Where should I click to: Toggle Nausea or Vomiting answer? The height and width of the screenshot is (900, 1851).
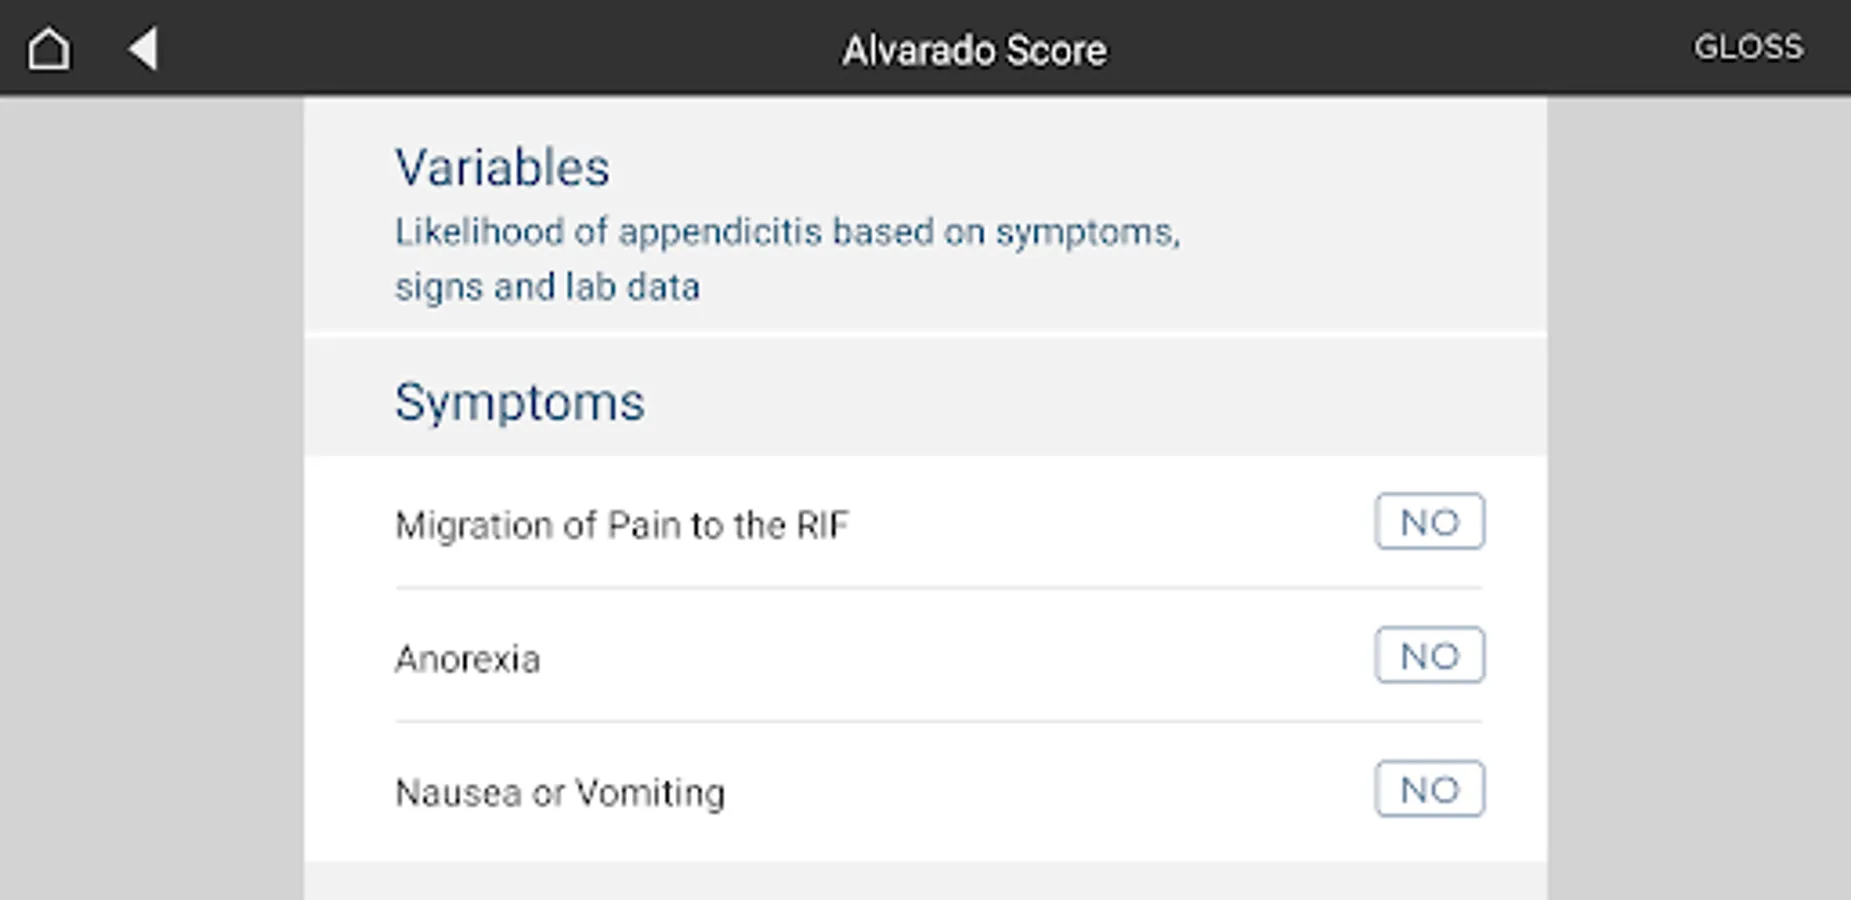click(1429, 790)
